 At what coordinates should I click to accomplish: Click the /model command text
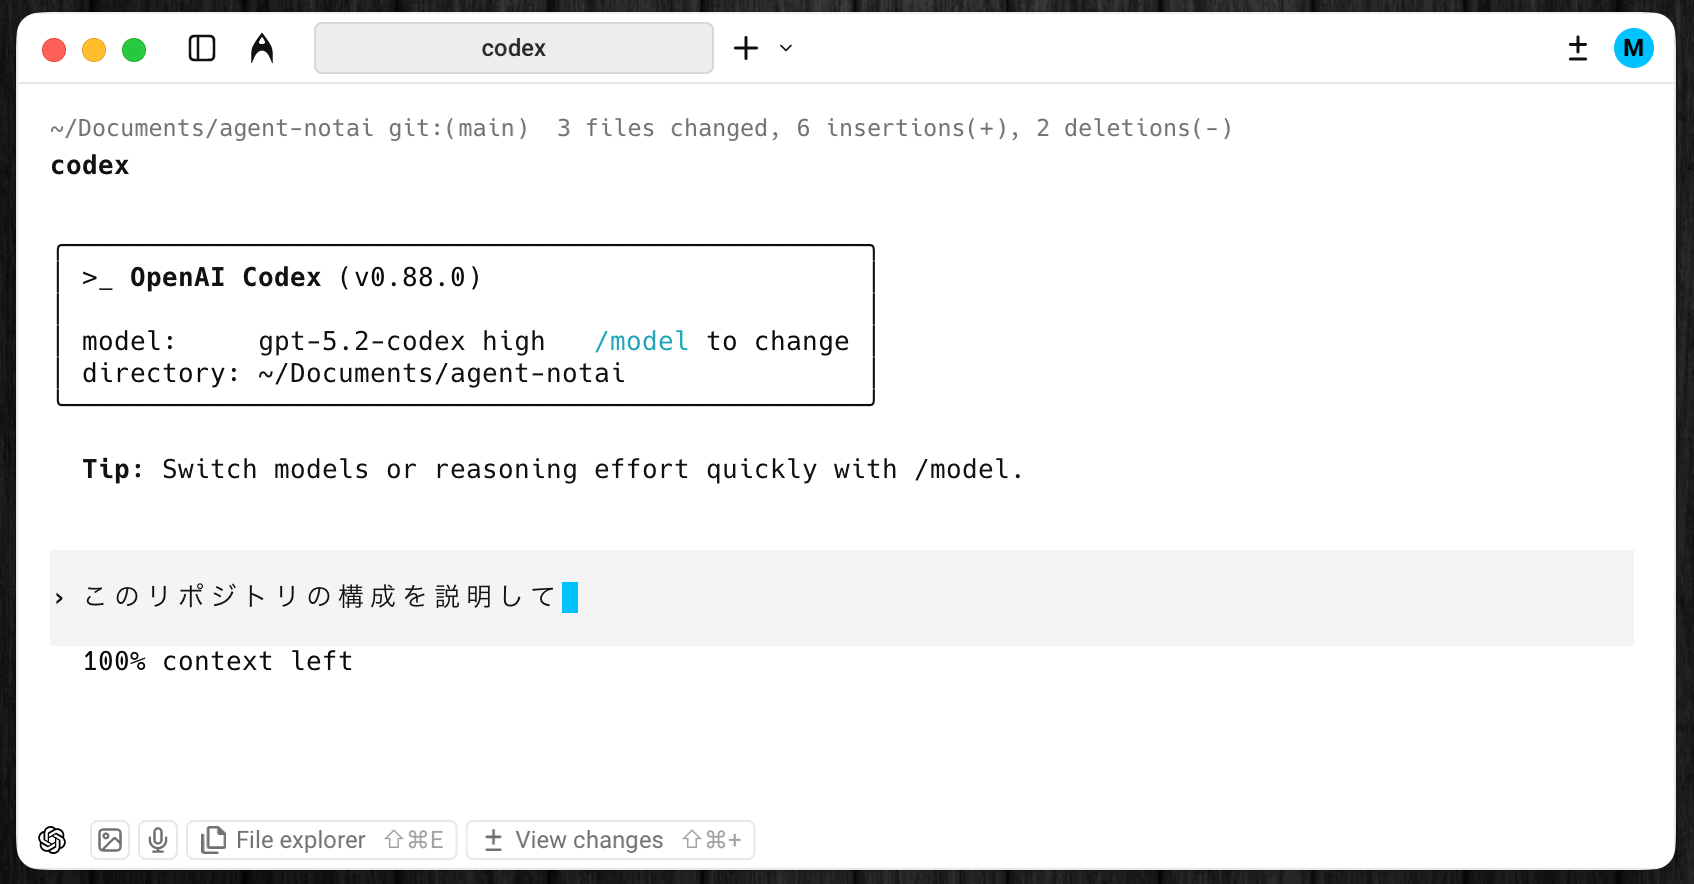tap(641, 342)
